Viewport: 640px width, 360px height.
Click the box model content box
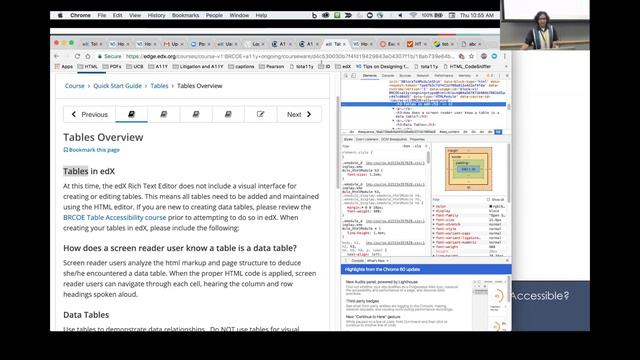pos(468,169)
